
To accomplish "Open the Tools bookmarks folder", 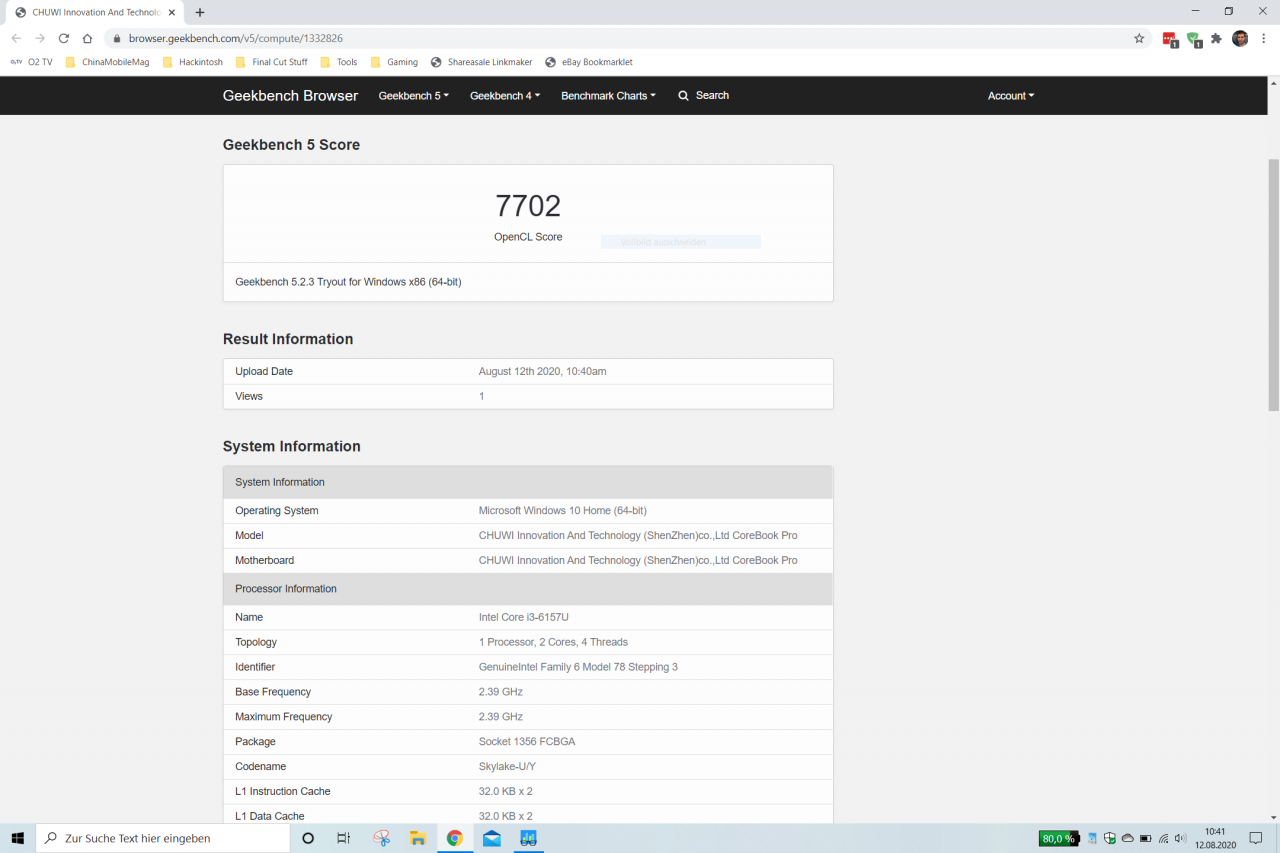I will [x=338, y=62].
